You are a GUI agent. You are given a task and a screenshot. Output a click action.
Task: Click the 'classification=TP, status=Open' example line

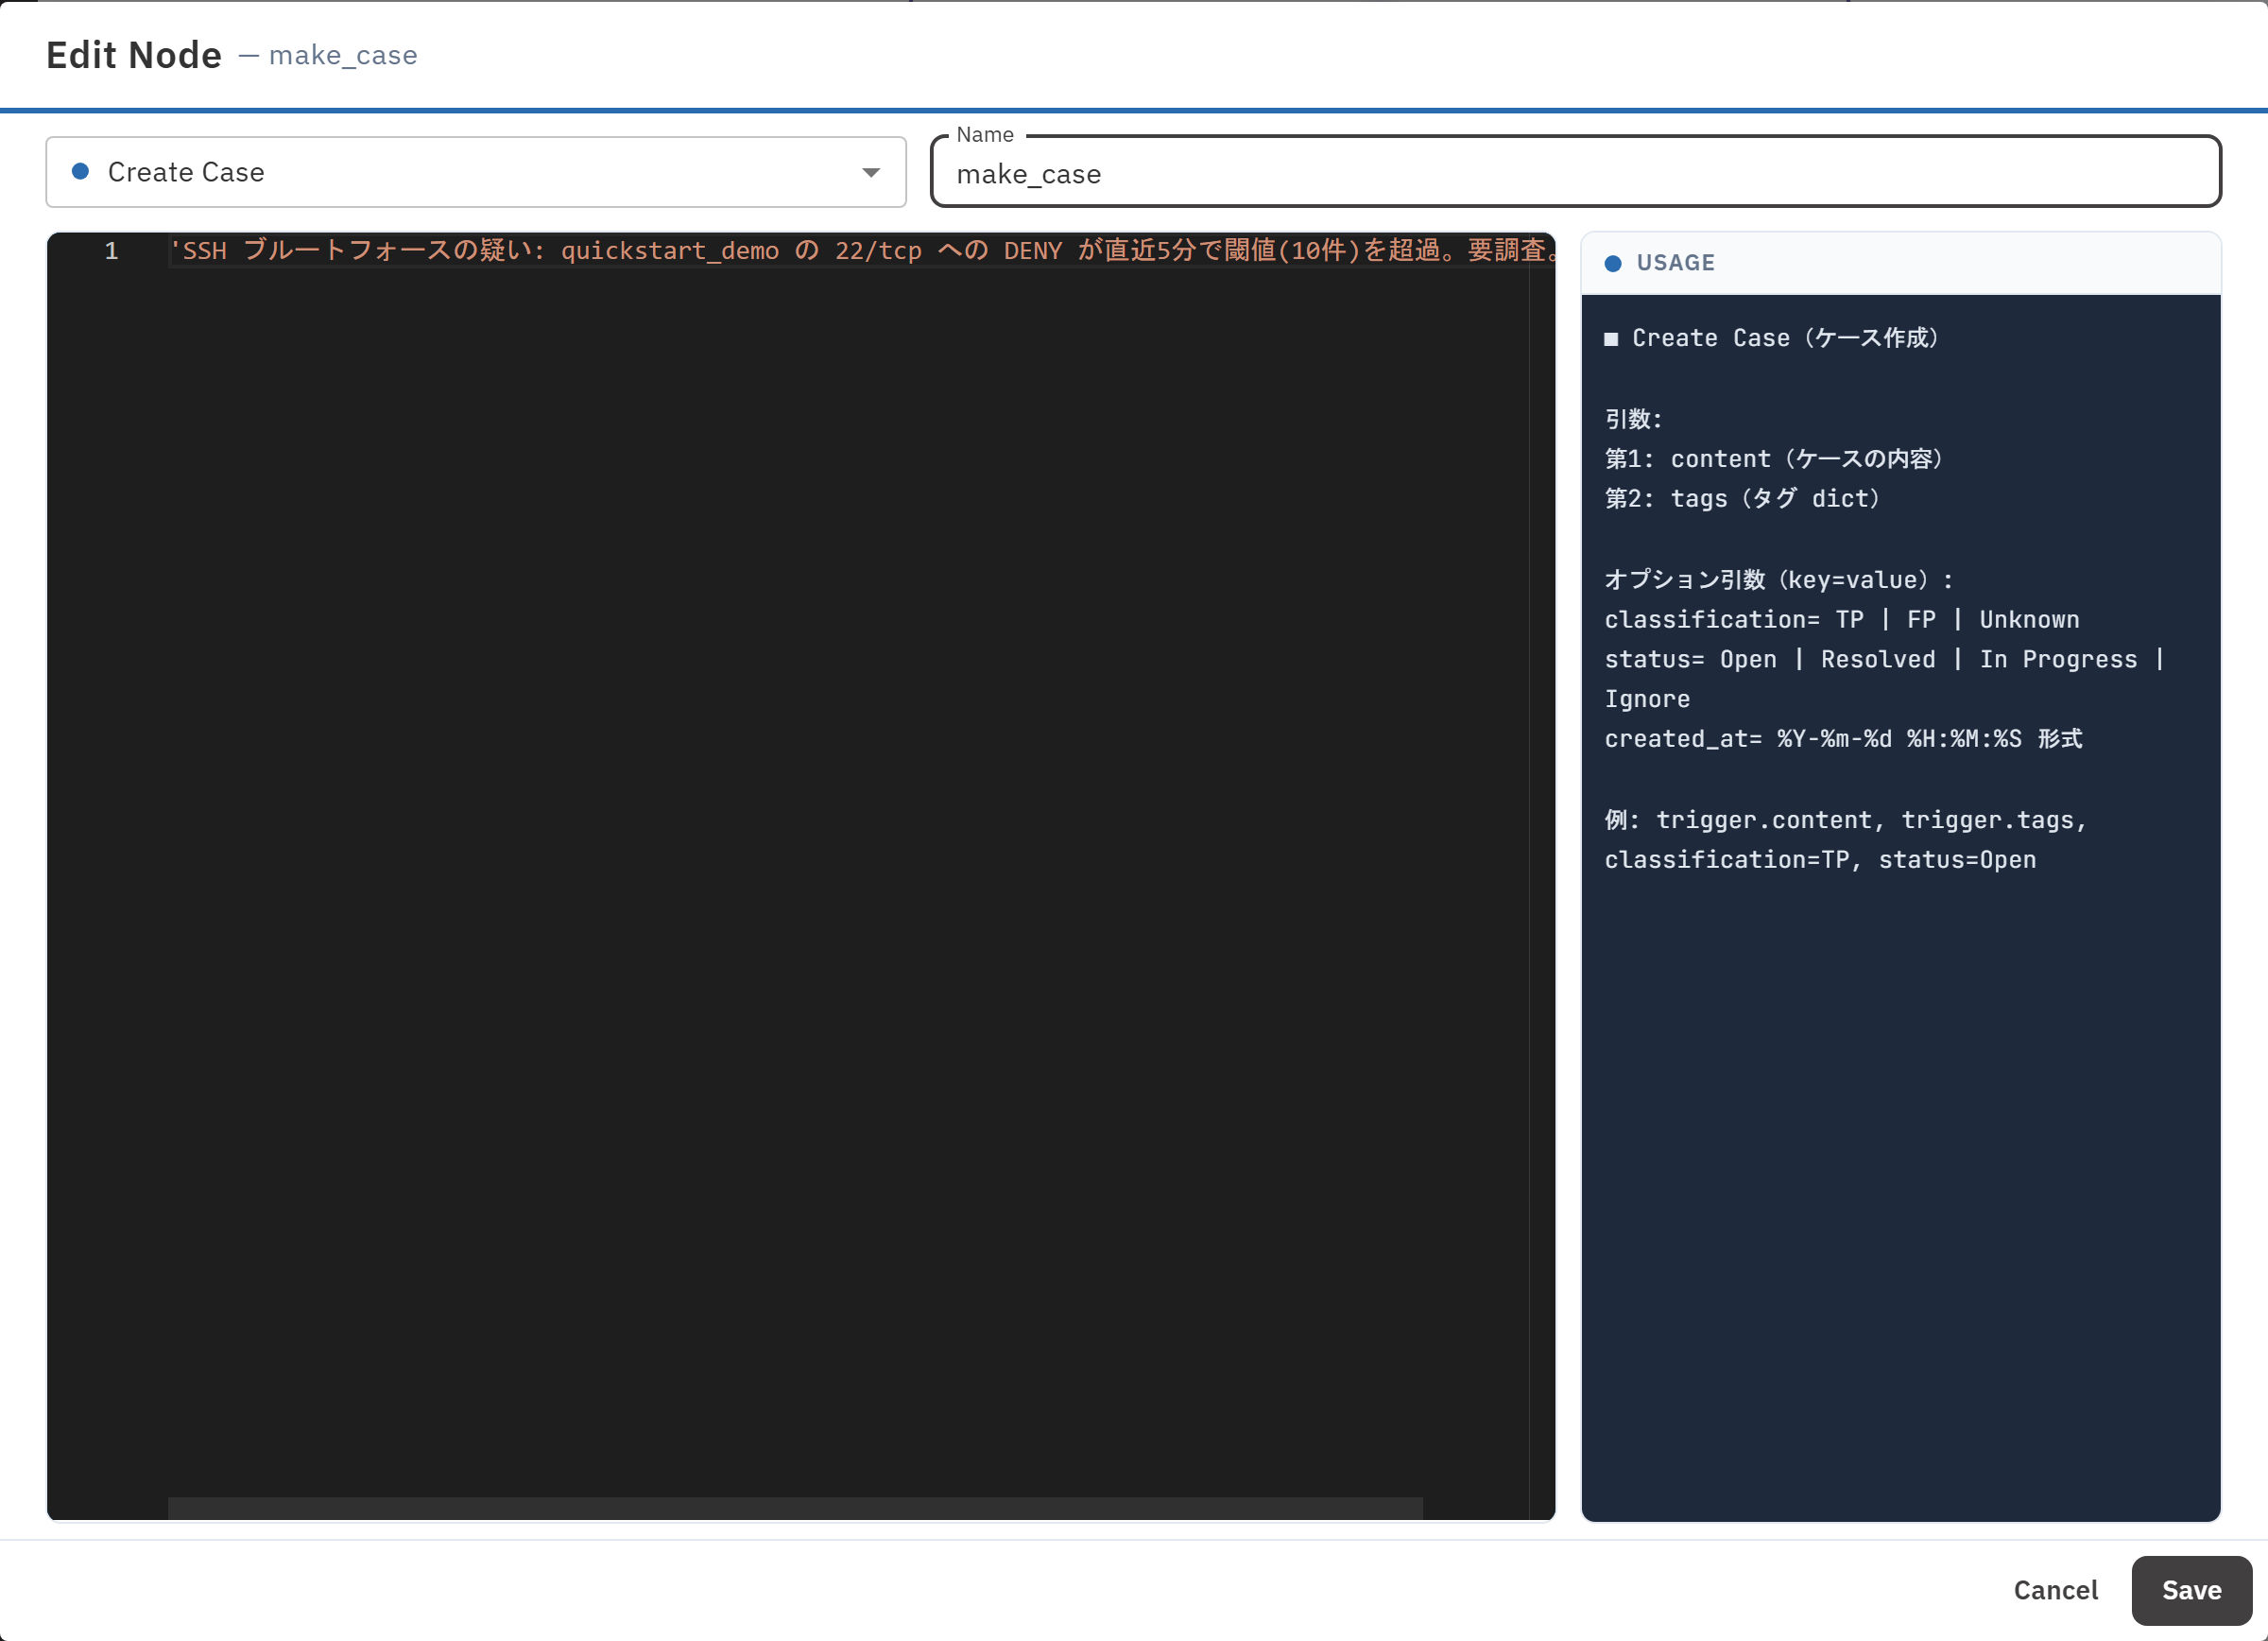pos(1820,860)
